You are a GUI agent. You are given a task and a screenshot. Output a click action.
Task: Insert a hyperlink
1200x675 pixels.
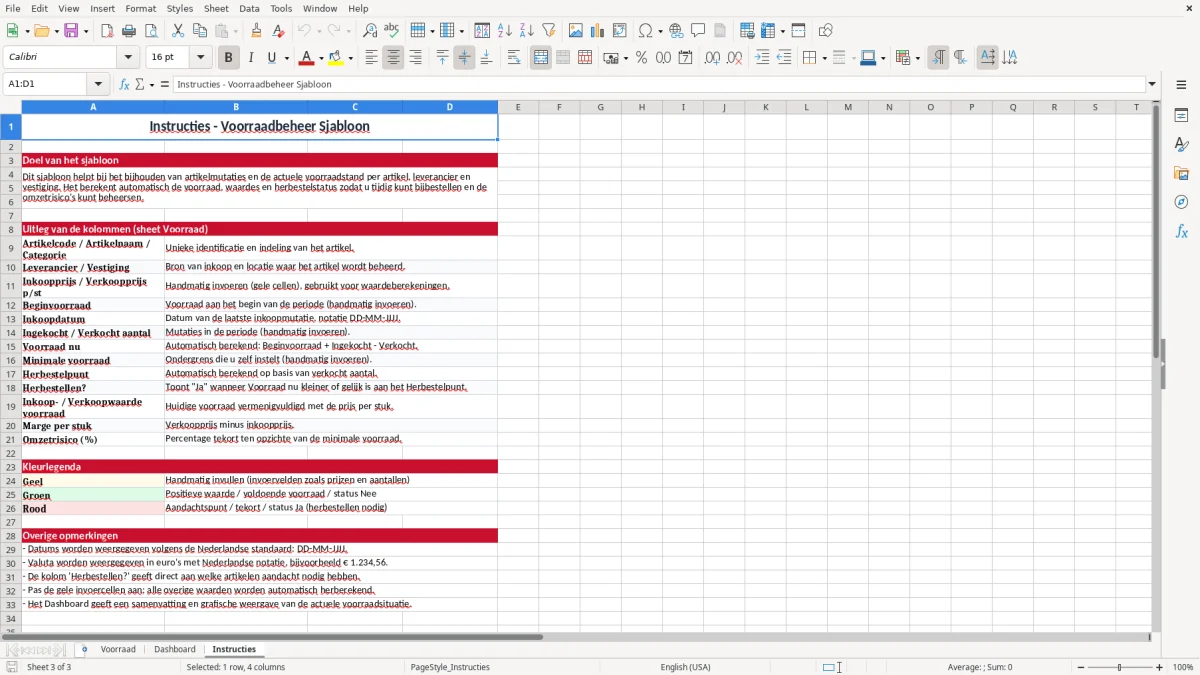(x=676, y=31)
